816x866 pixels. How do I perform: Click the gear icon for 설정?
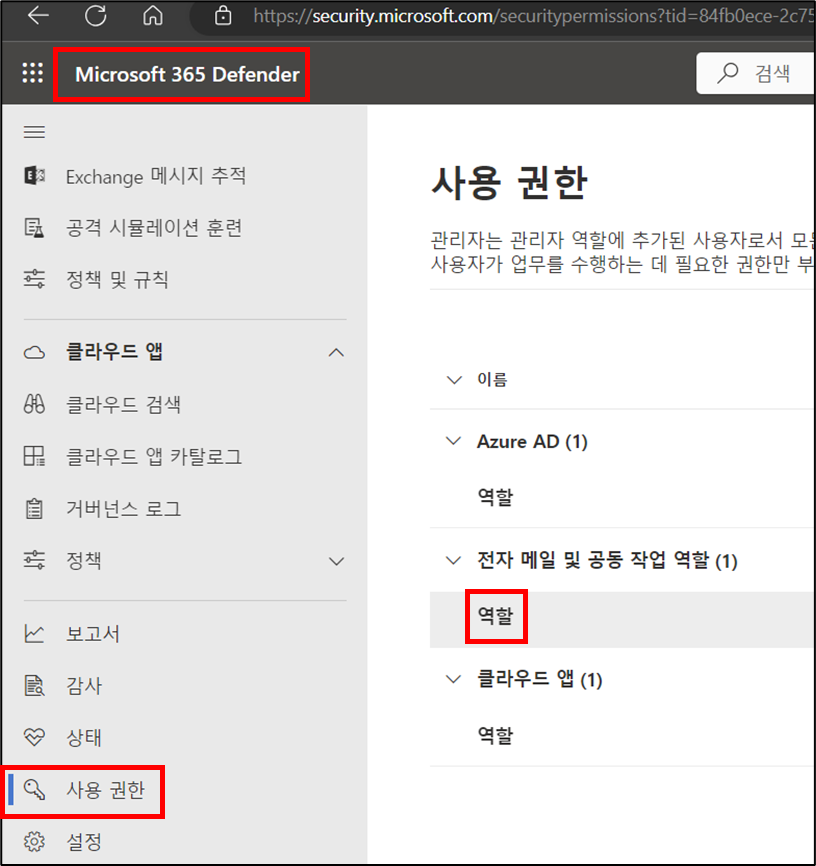pyautogui.click(x=34, y=842)
